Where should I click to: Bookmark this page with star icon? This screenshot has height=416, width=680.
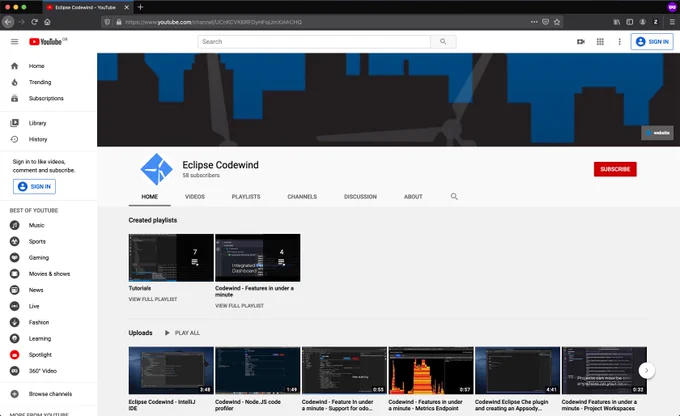pyautogui.click(x=557, y=22)
